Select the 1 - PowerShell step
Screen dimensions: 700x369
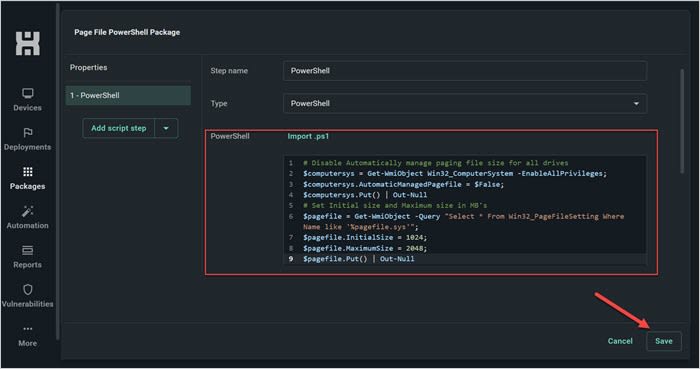[128, 95]
